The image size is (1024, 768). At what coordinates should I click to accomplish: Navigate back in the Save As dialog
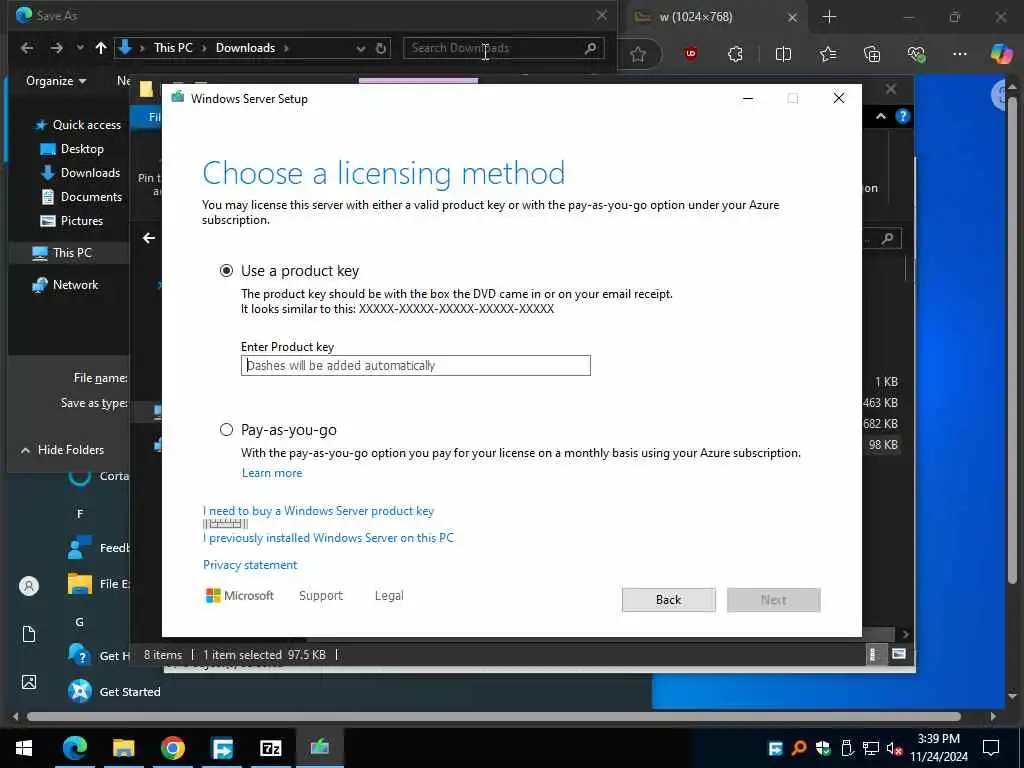point(27,48)
